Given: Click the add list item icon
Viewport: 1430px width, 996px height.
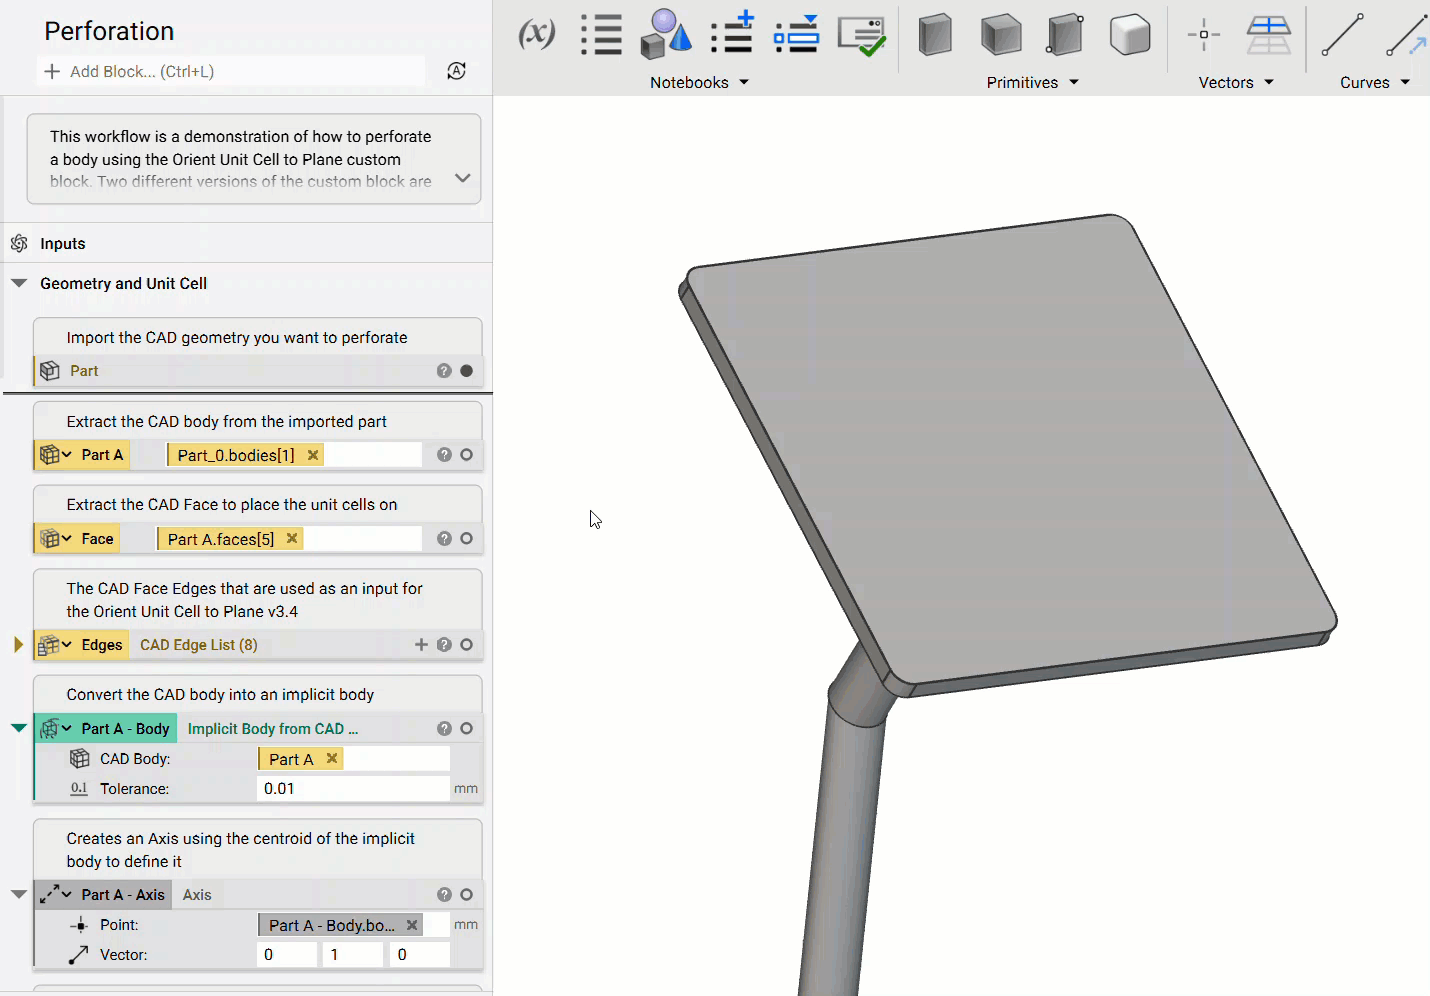Looking at the screenshot, I should 733,33.
